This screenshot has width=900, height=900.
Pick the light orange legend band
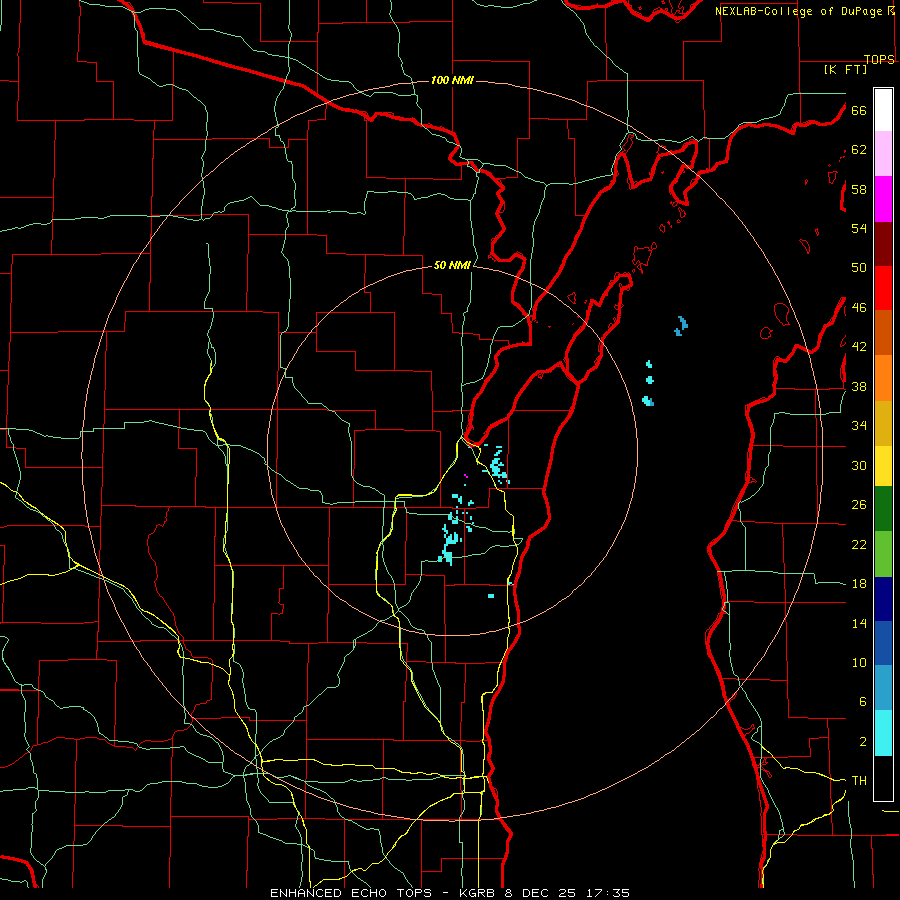tap(883, 378)
